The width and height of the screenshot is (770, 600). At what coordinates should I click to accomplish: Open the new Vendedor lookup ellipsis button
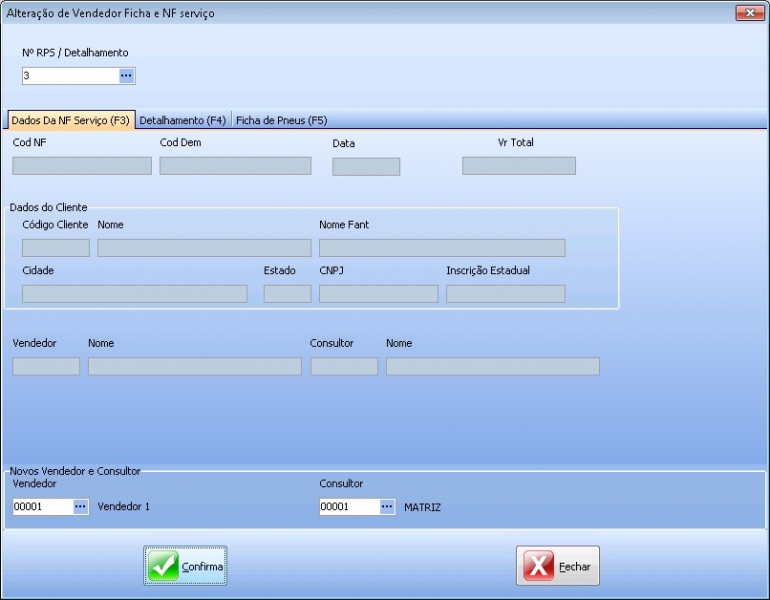(x=80, y=507)
